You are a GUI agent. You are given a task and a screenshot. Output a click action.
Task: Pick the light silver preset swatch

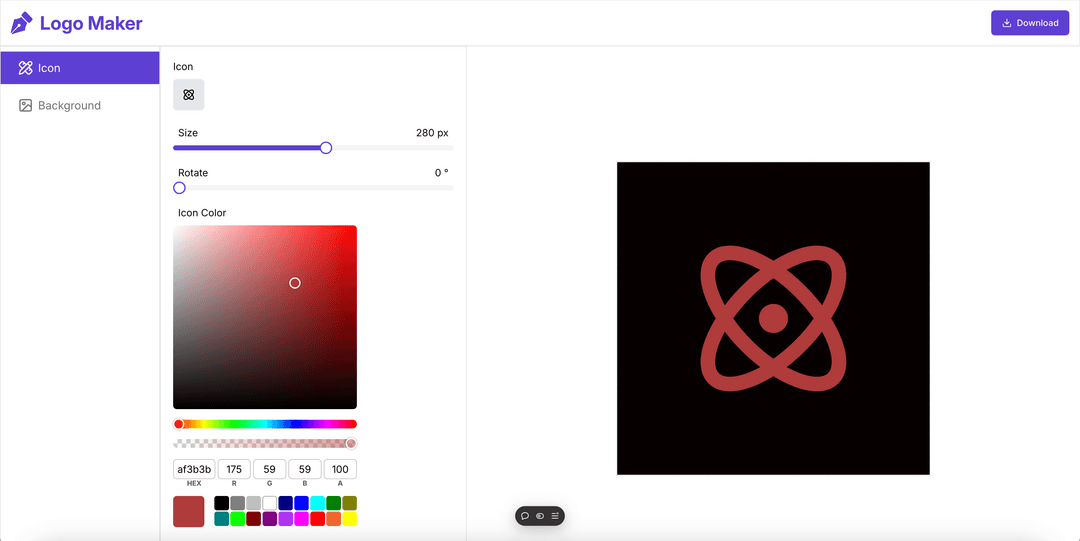253,503
